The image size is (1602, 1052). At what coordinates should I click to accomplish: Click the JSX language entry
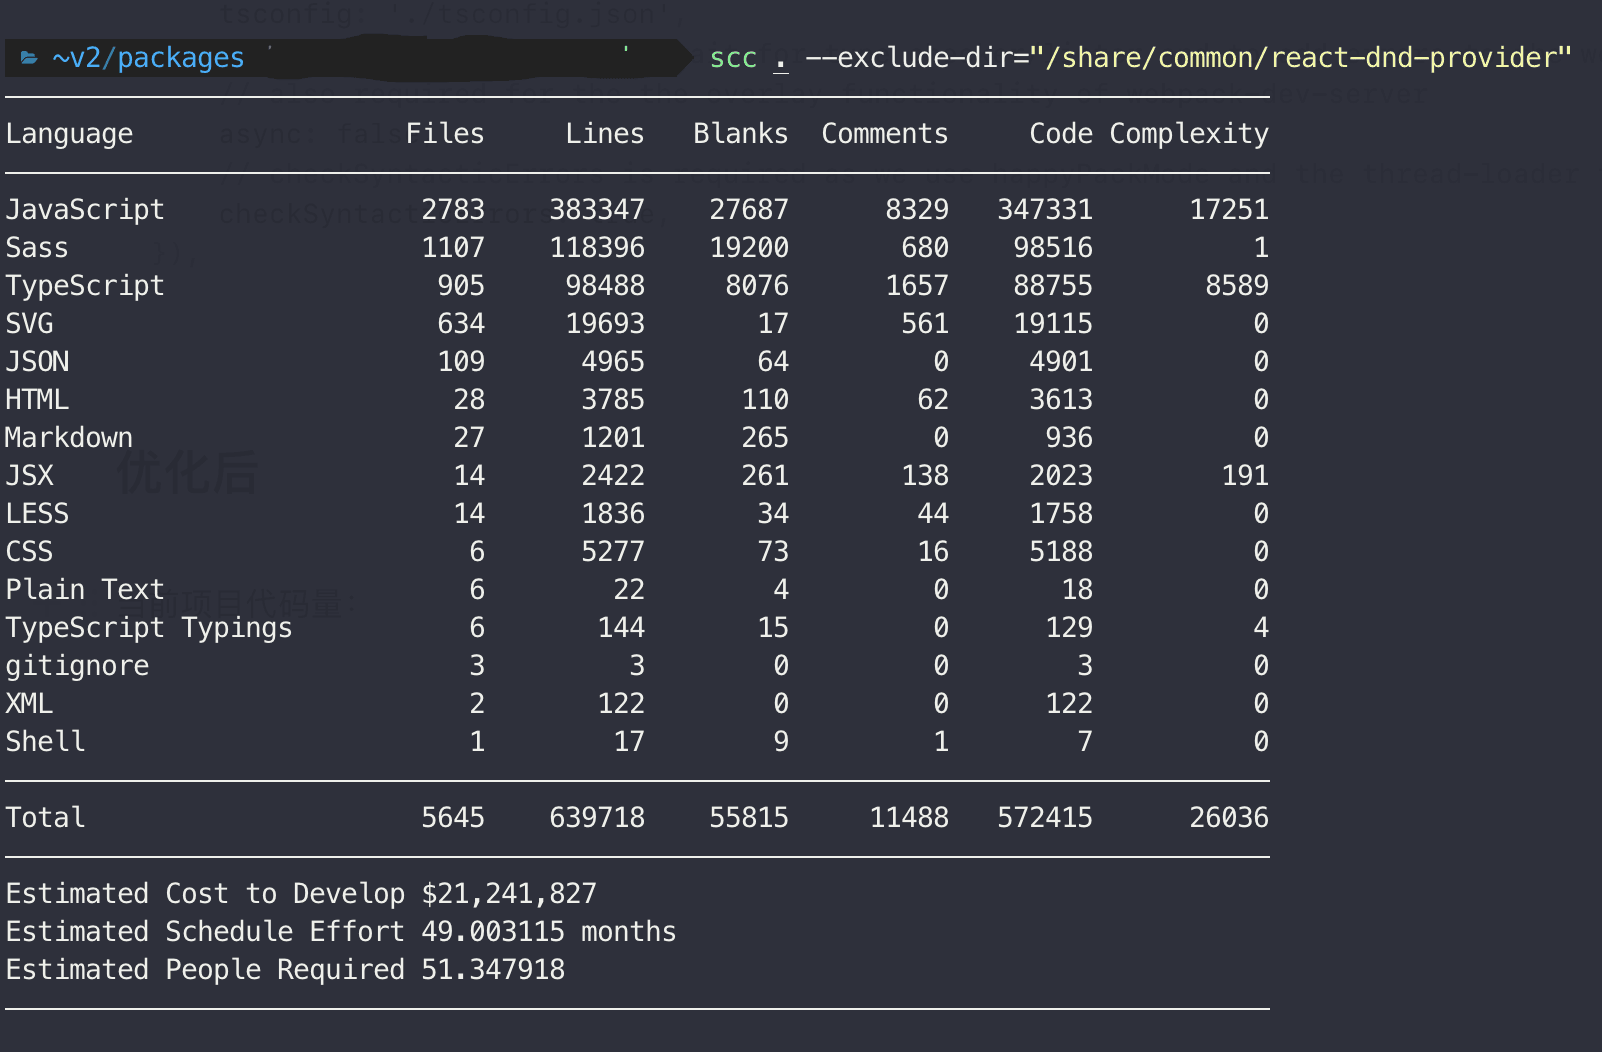(29, 475)
